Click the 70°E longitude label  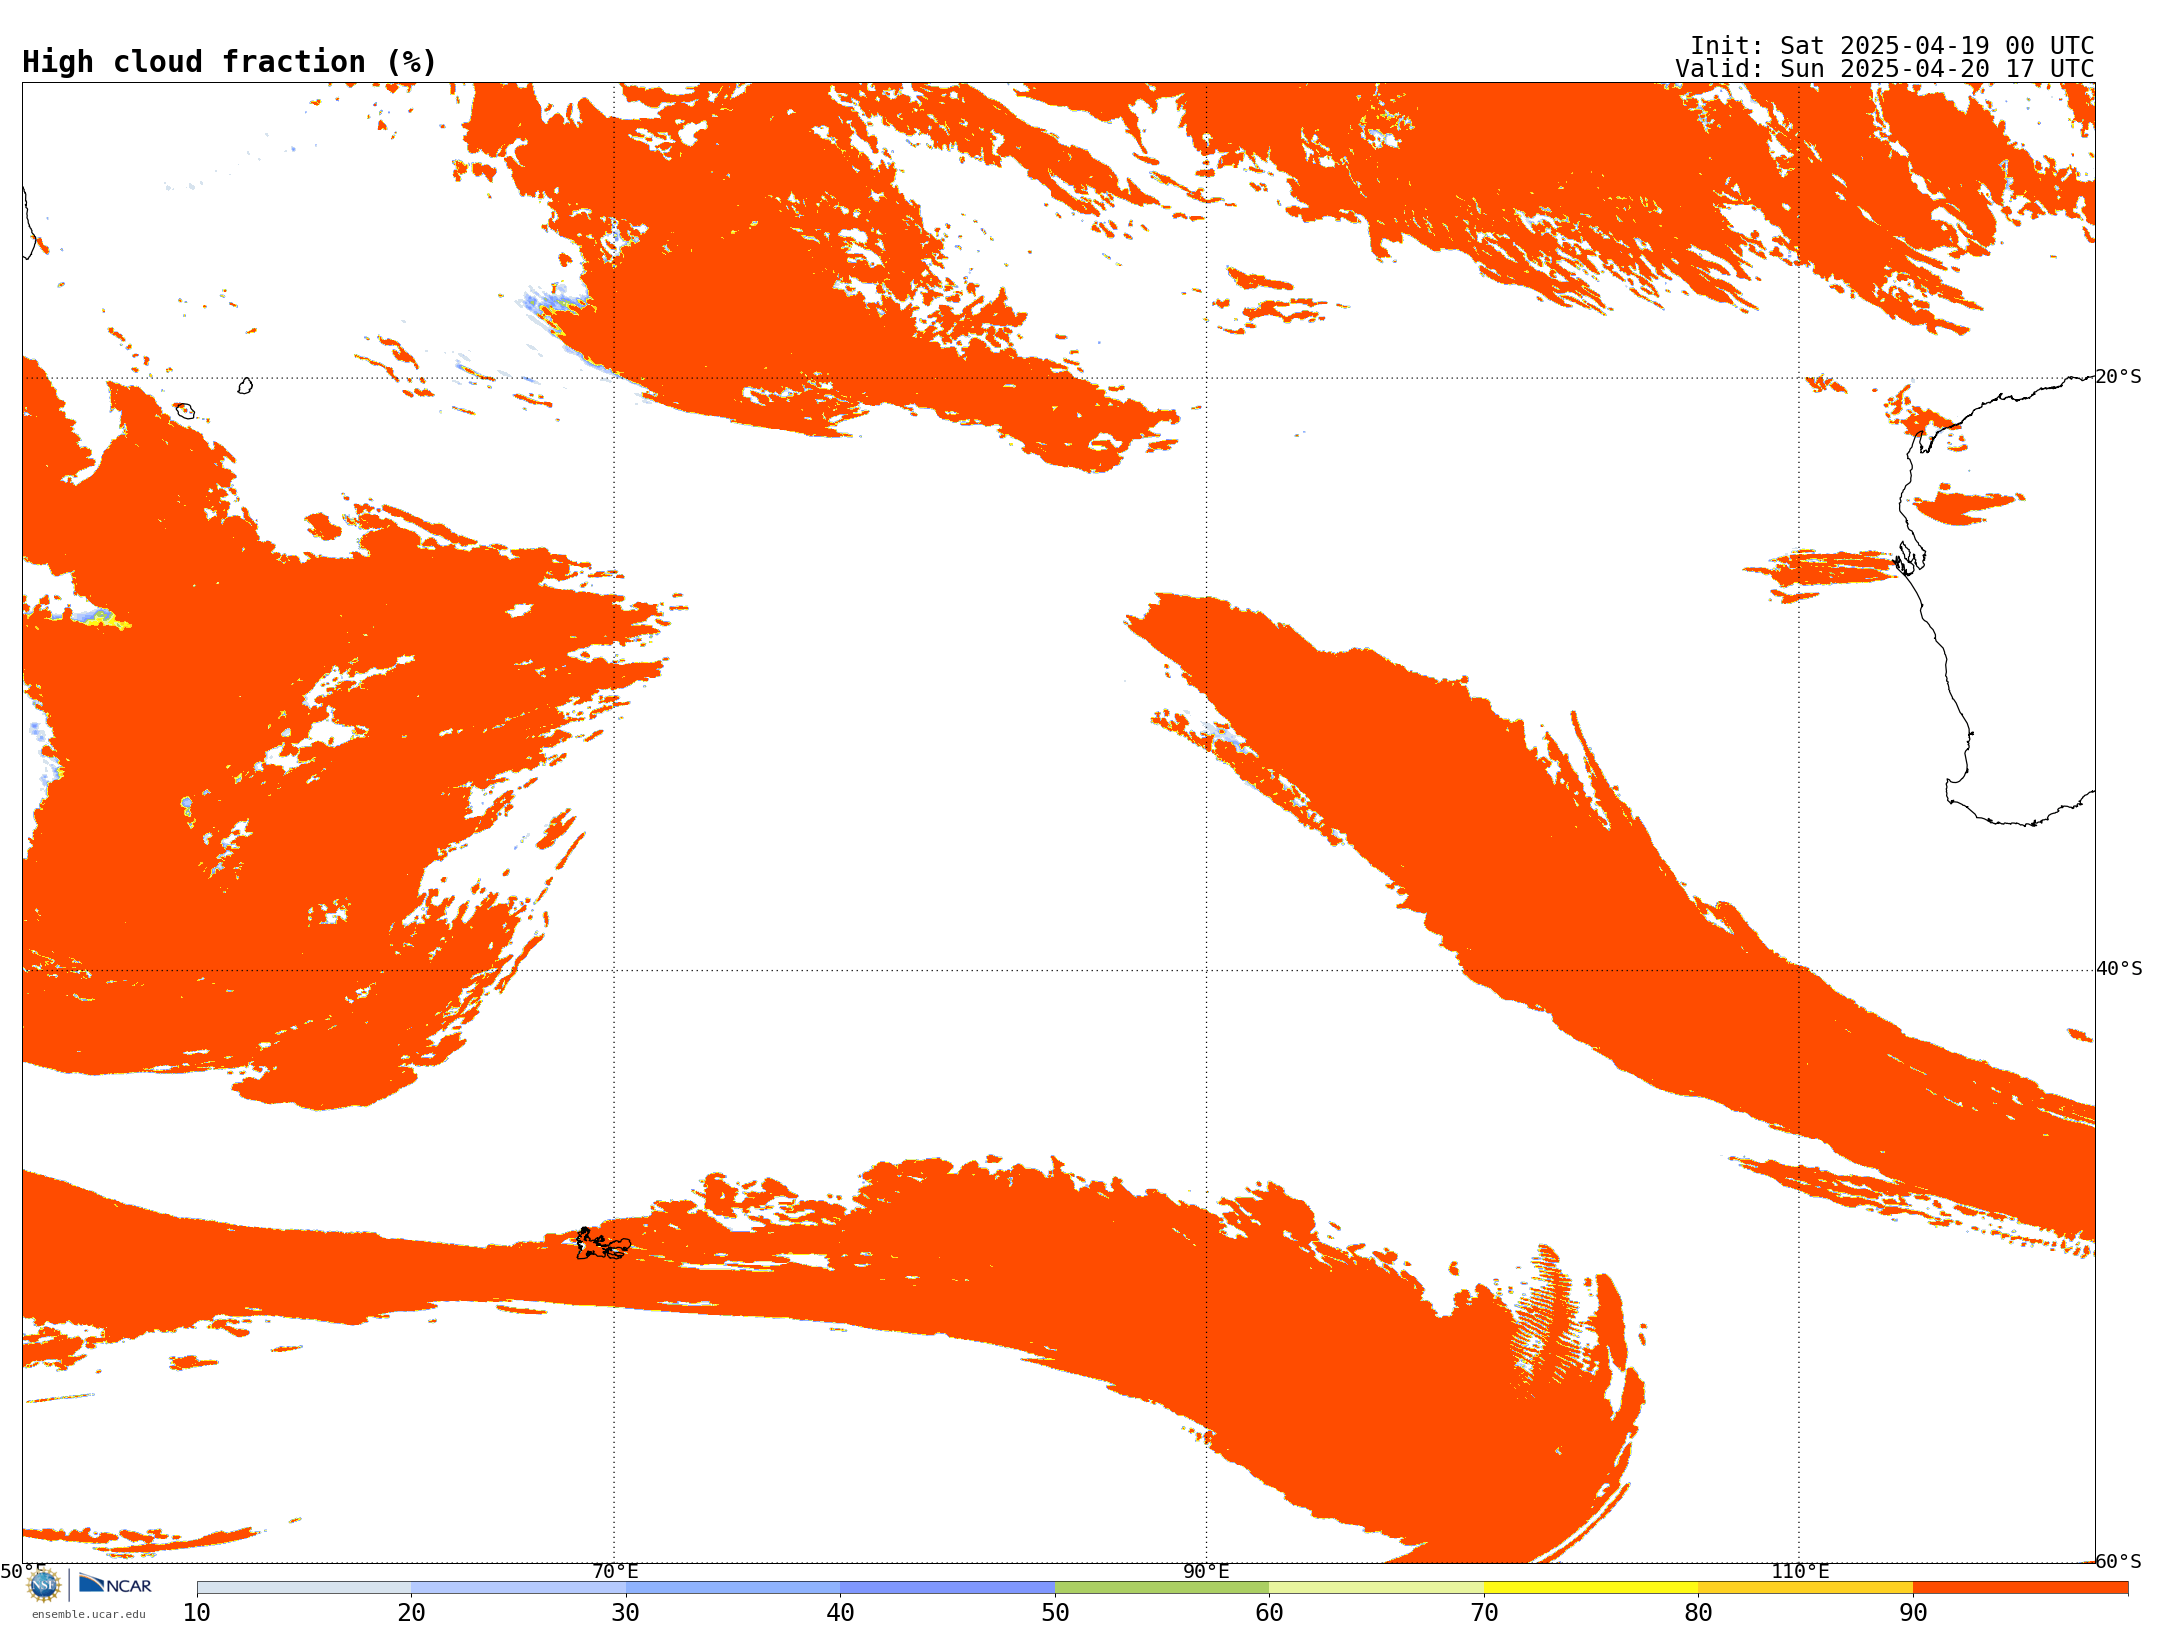coord(615,1572)
